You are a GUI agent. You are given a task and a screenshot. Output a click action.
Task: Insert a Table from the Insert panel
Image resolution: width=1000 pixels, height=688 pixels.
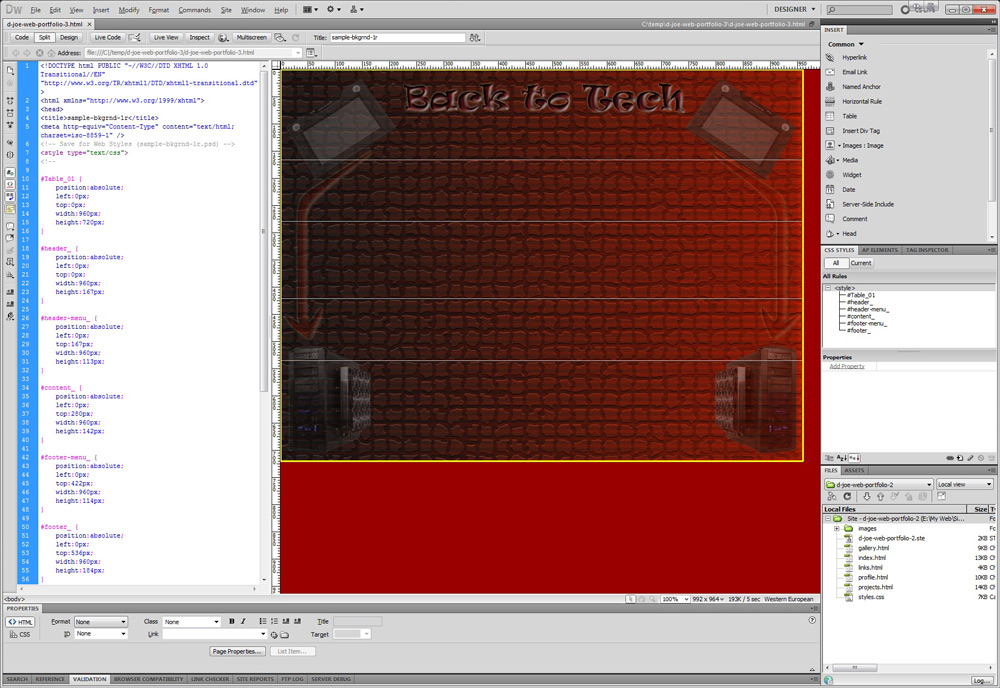pyautogui.click(x=849, y=116)
